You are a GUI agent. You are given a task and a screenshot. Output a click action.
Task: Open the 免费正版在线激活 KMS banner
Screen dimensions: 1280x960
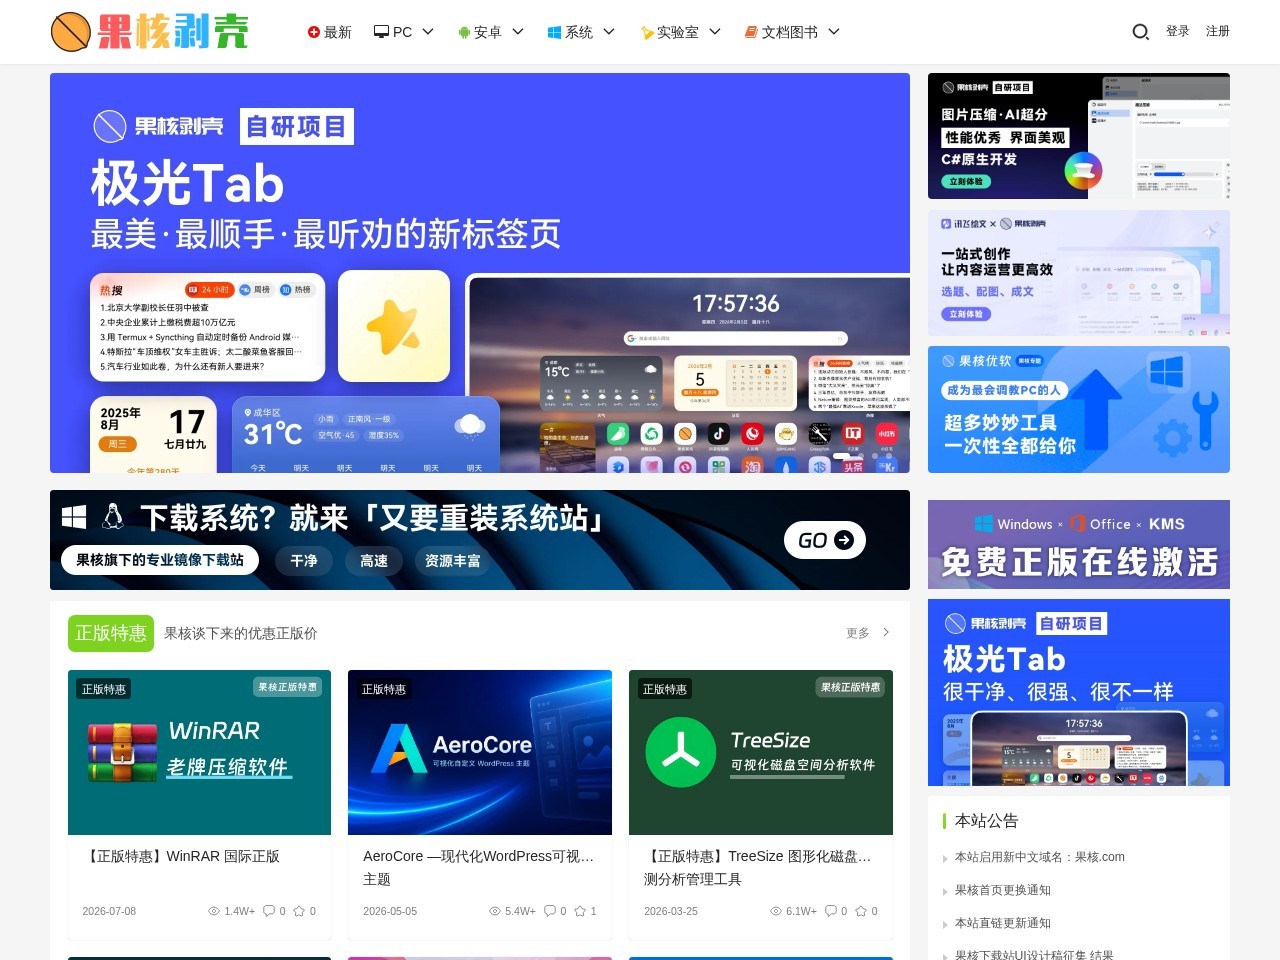click(x=1079, y=545)
